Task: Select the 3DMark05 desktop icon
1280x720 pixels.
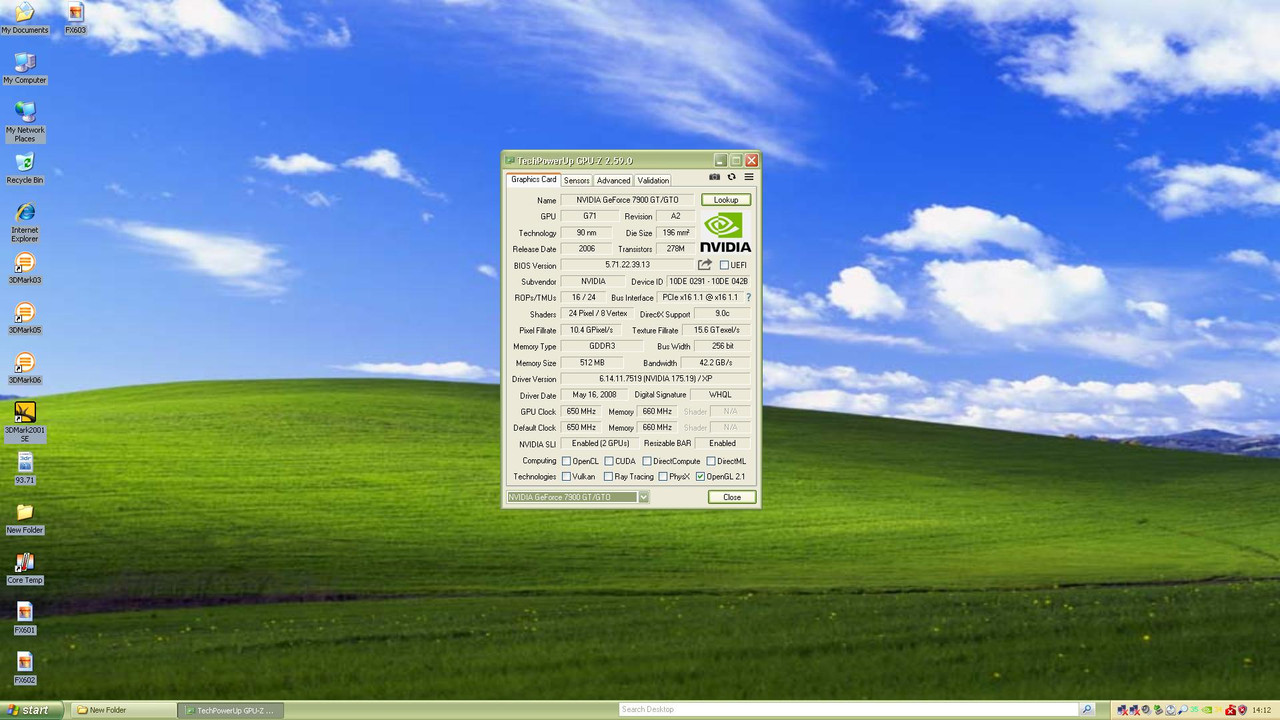Action: [25, 319]
